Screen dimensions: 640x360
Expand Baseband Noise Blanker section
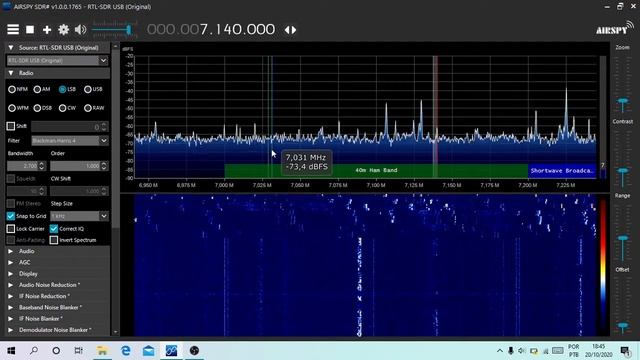(11, 307)
